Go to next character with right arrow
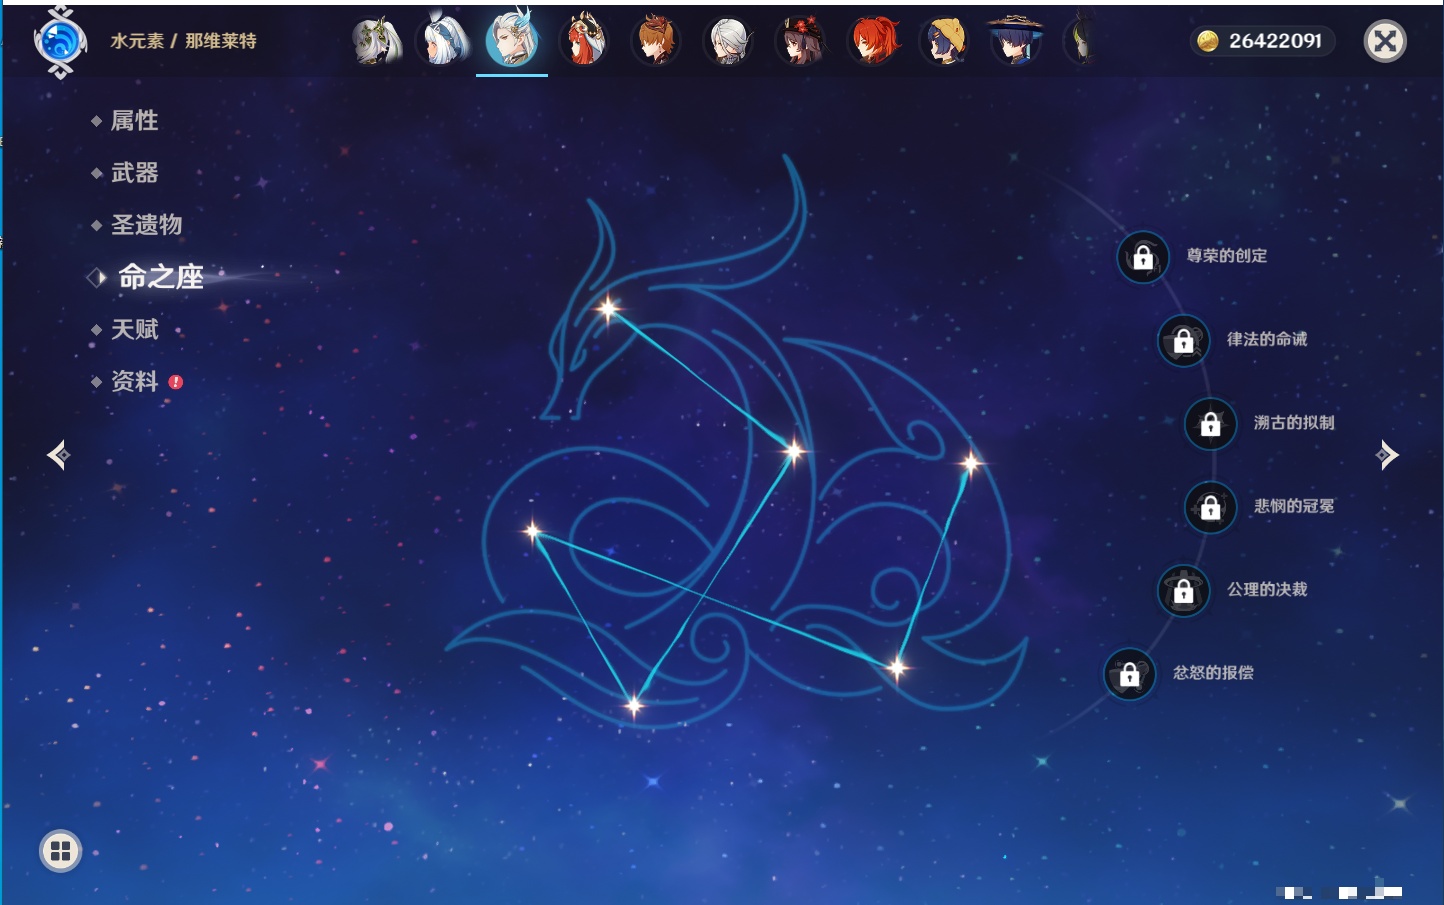1444x905 pixels. point(1386,455)
